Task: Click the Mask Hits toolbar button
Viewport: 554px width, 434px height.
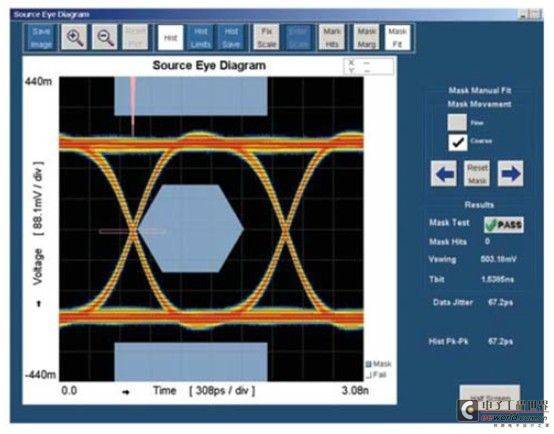Action: pos(331,37)
